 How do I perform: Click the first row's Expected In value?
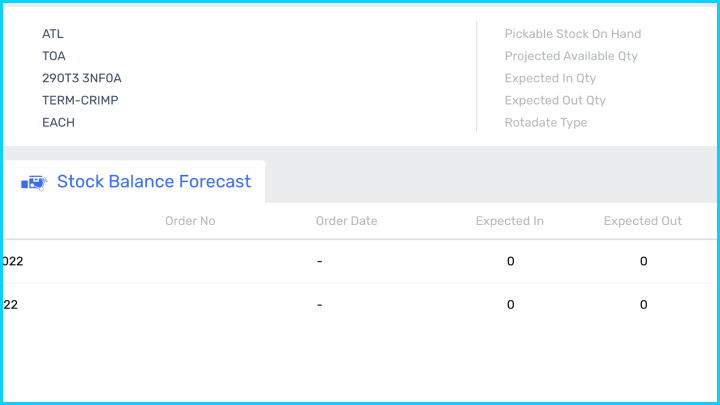[x=510, y=262]
